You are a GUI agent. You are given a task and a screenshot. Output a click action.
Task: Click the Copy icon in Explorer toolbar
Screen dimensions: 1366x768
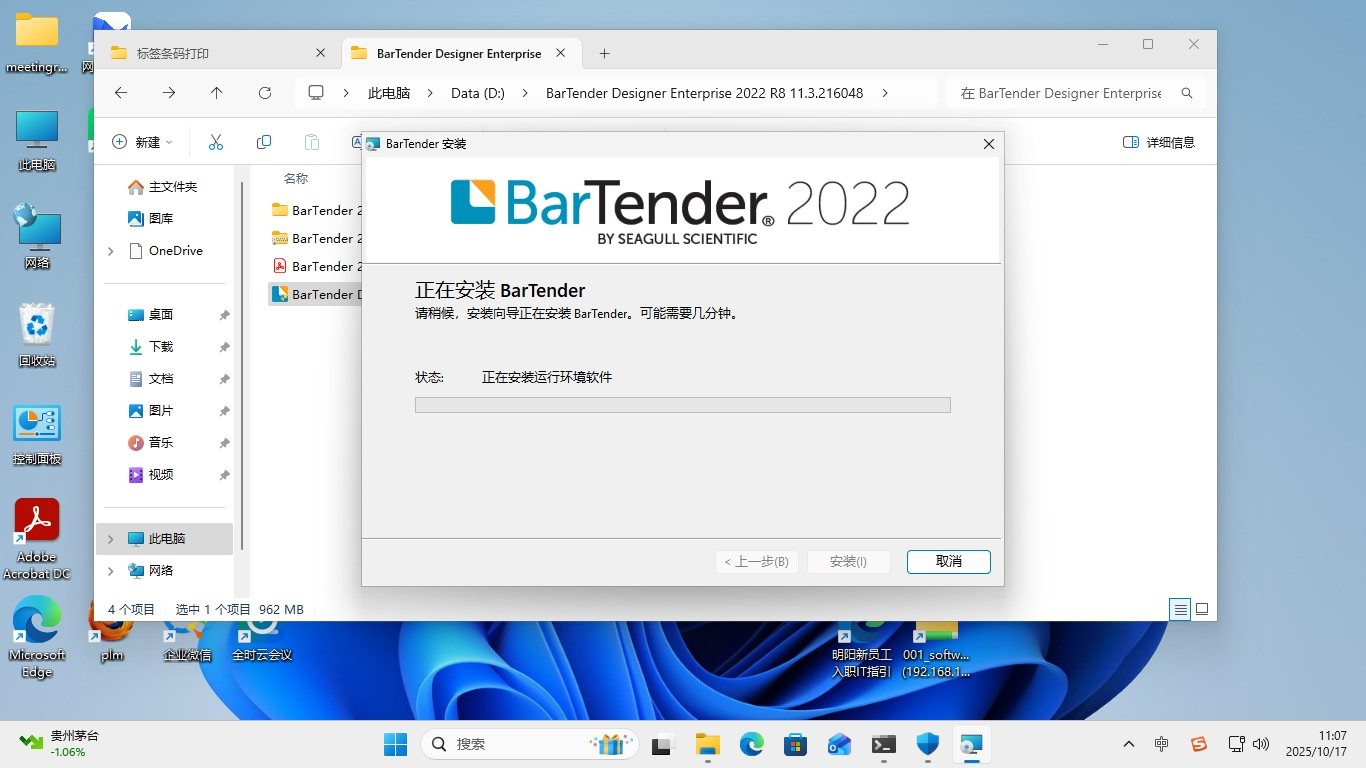coord(264,142)
